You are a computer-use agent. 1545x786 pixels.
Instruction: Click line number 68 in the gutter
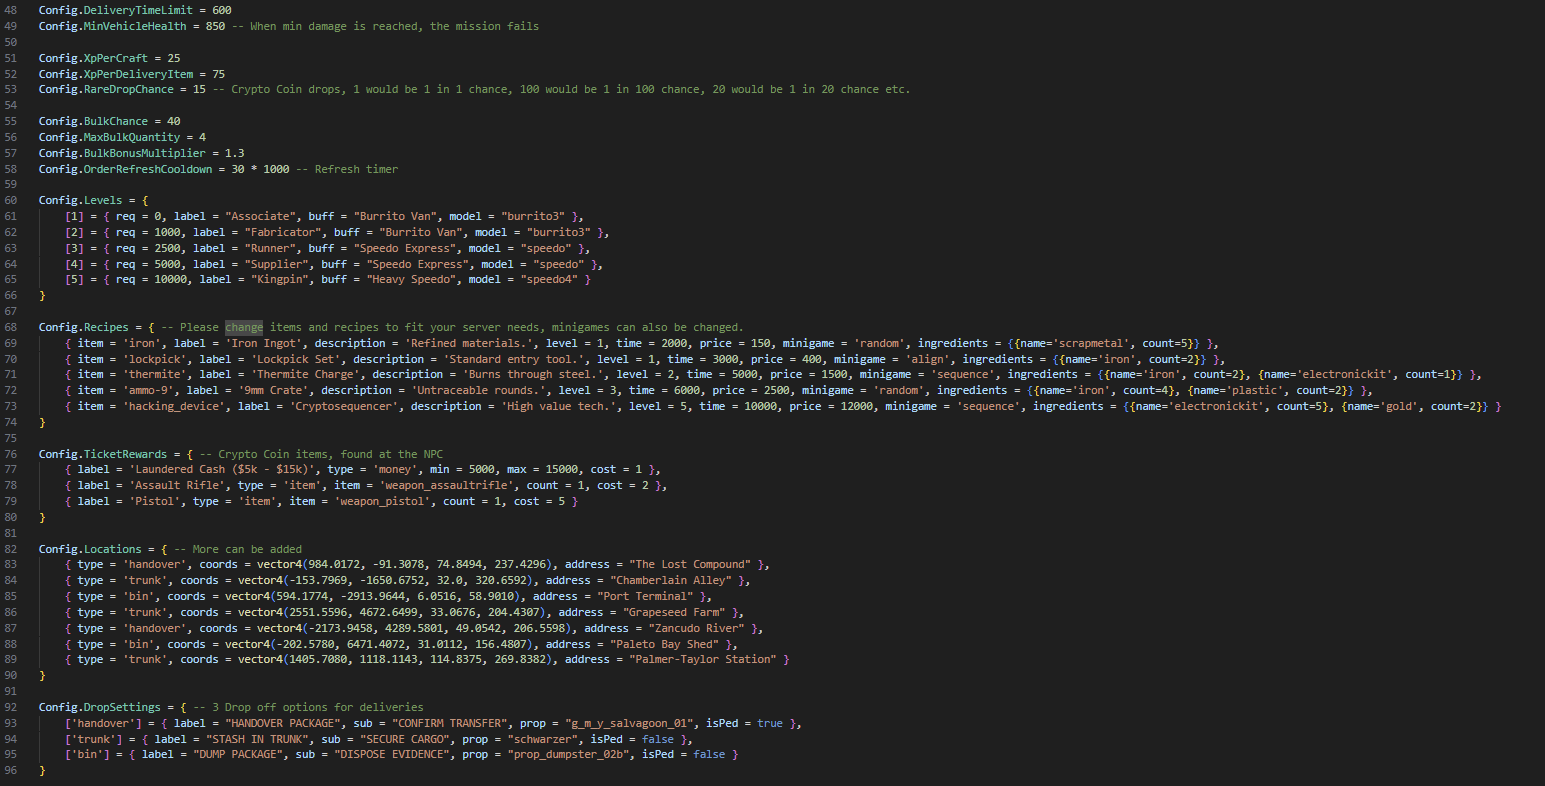coord(11,327)
